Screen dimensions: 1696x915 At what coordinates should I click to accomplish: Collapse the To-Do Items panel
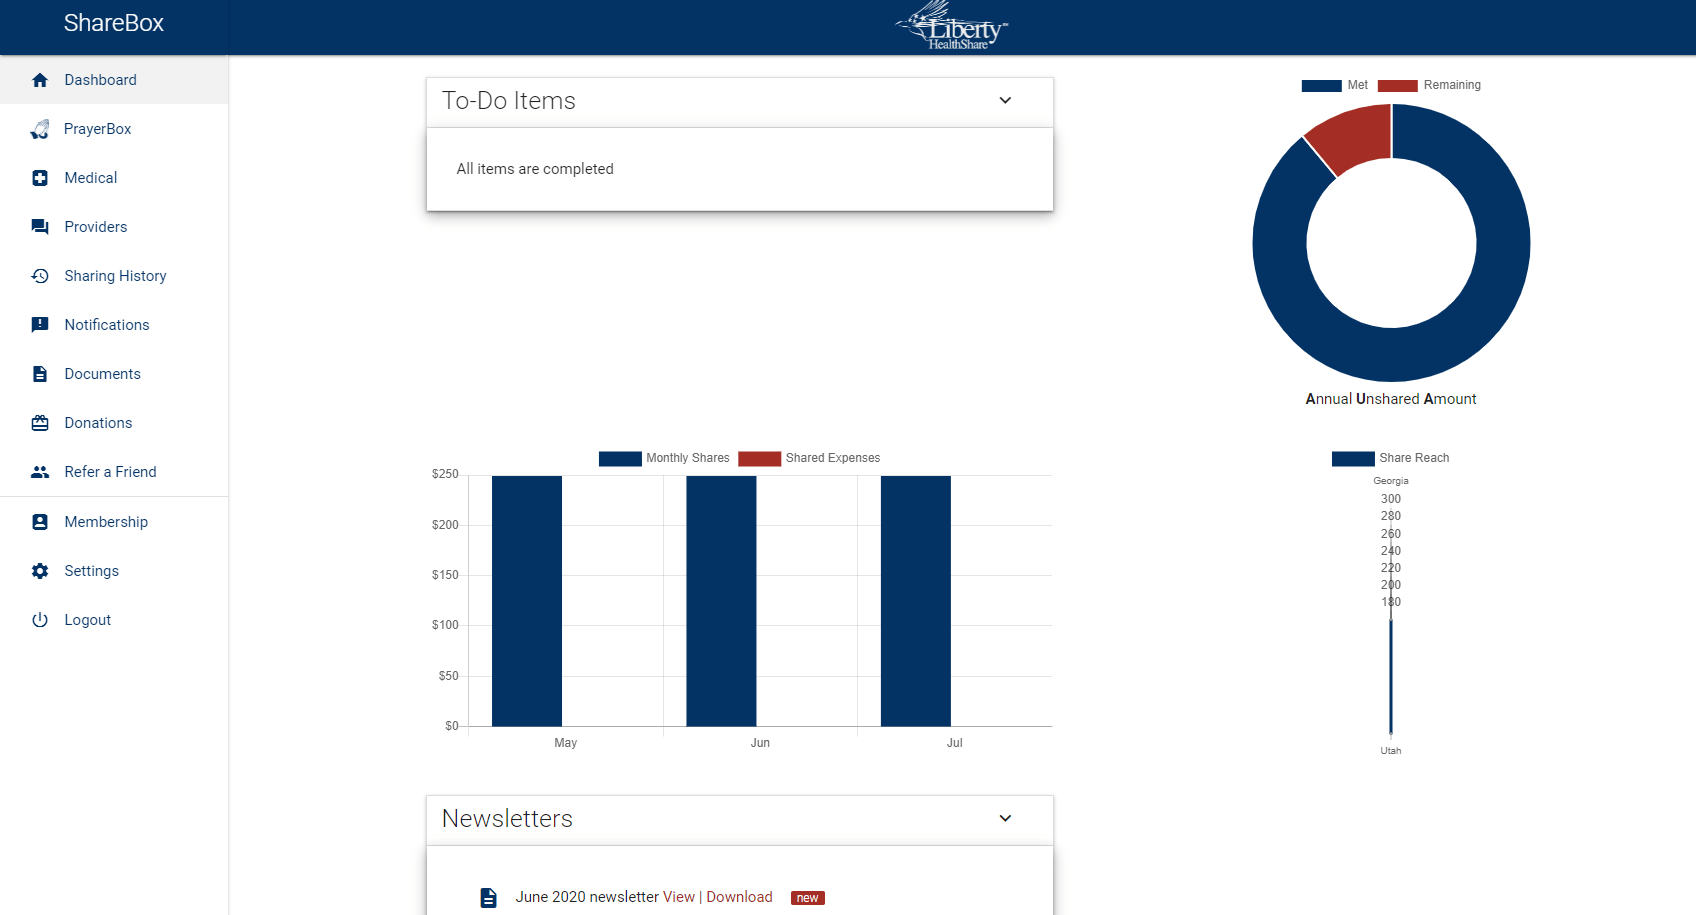[x=1005, y=101]
